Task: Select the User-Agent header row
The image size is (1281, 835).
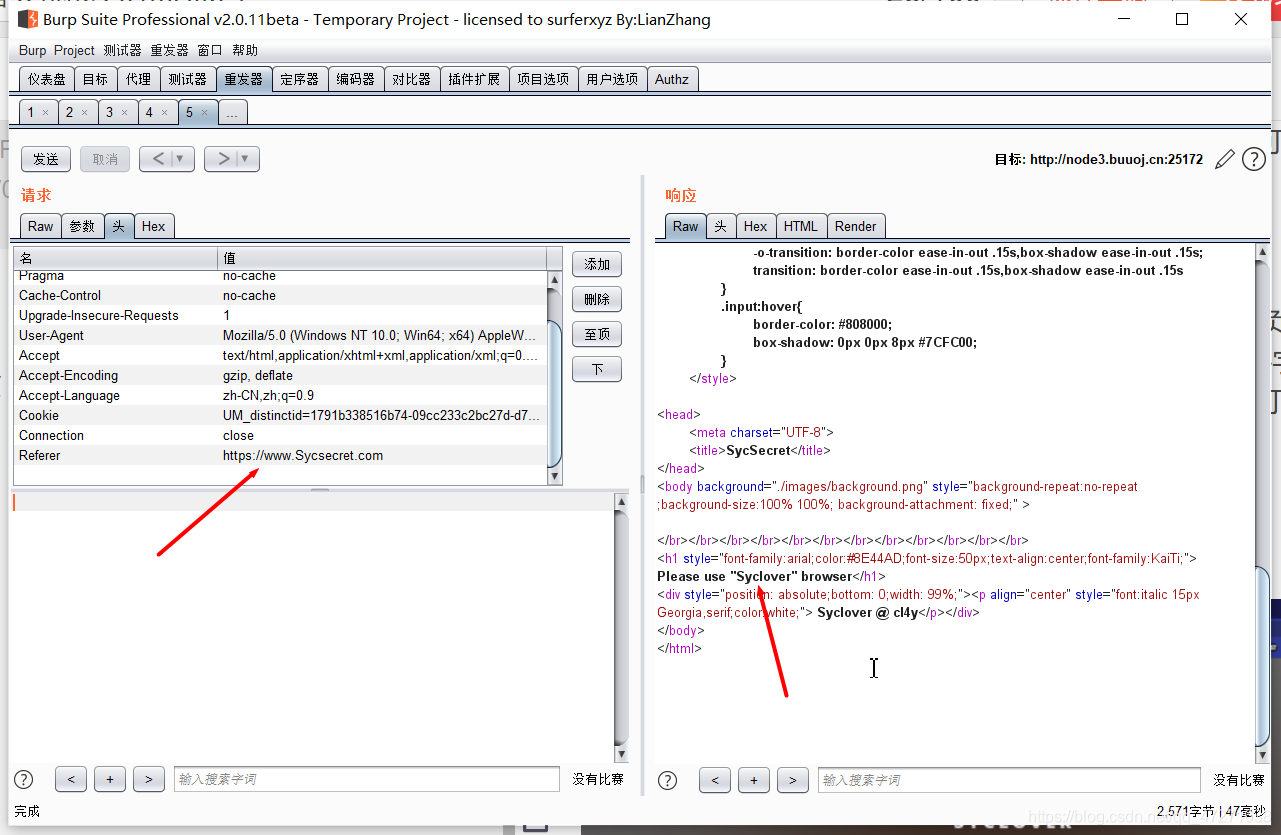Action: [281, 336]
